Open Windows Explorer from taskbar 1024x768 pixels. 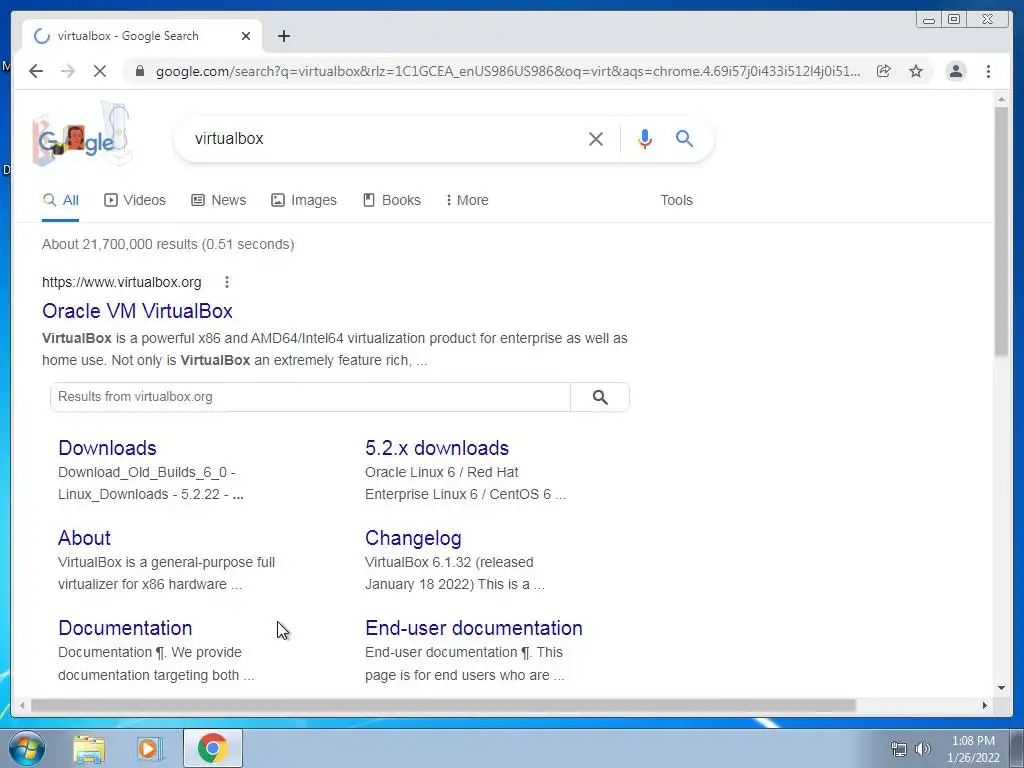point(89,748)
